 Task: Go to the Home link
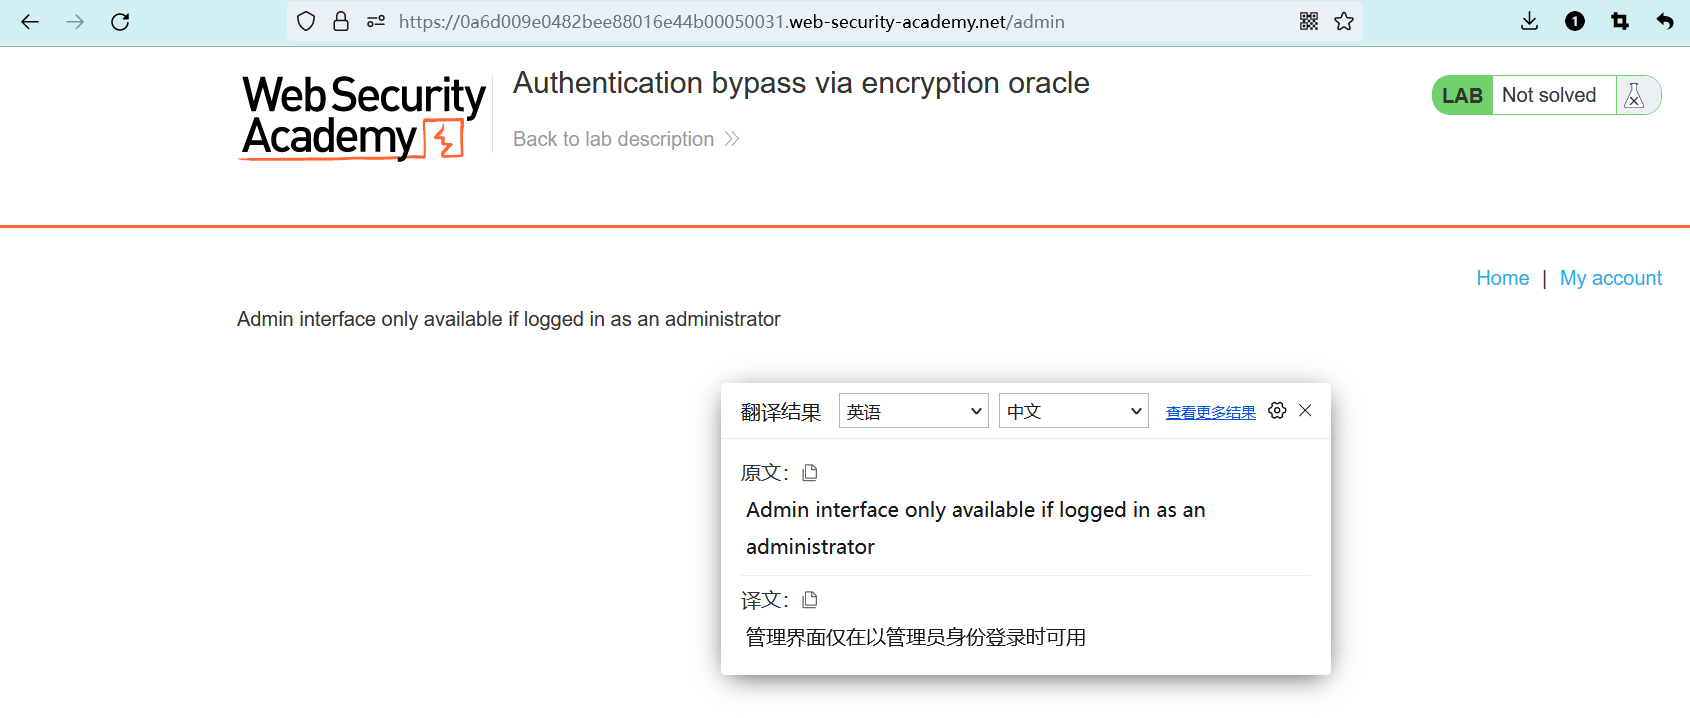(1502, 278)
